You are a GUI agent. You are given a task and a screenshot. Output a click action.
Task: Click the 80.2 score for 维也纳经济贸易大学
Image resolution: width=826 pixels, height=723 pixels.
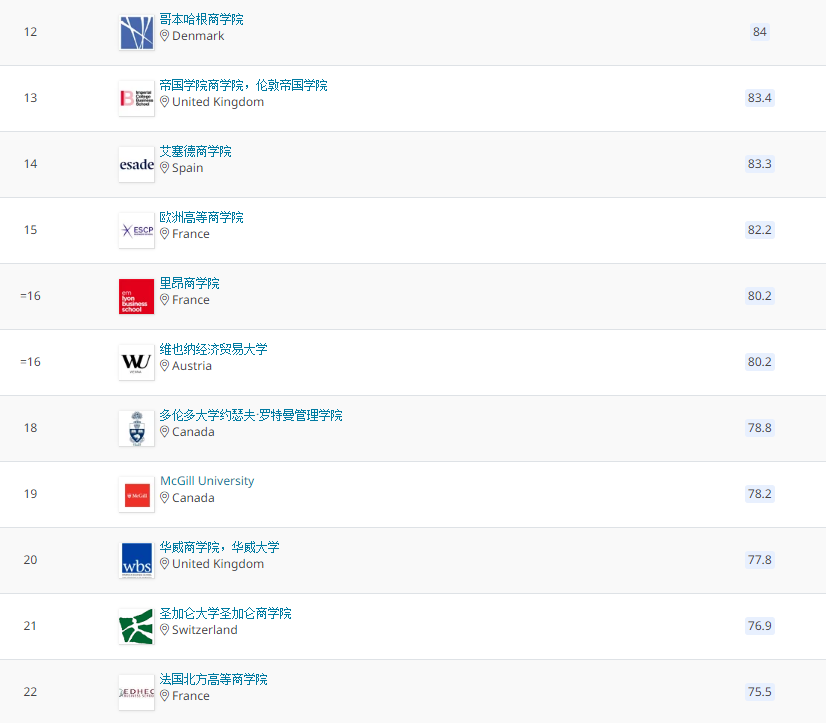(x=760, y=362)
